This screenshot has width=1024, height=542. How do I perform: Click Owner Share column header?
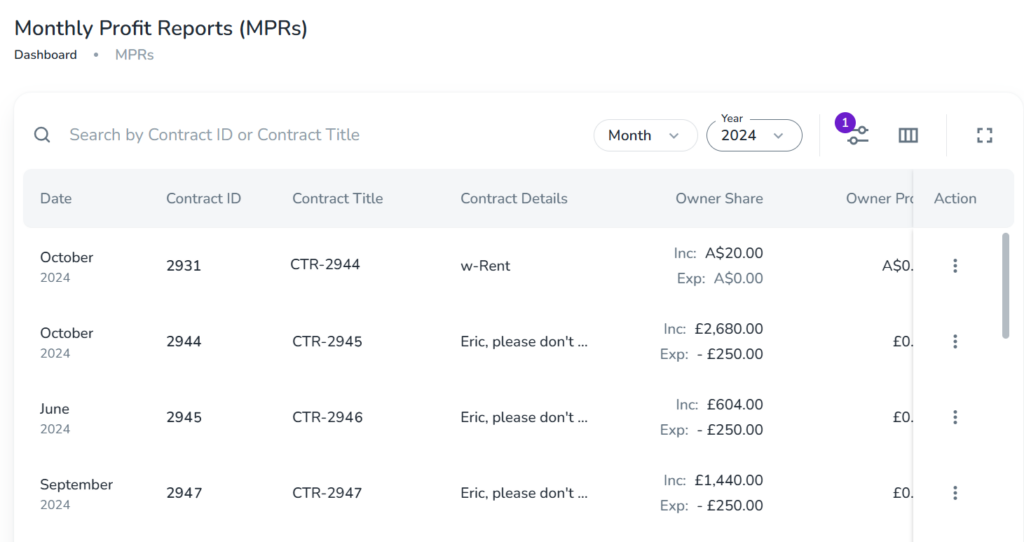(x=718, y=198)
